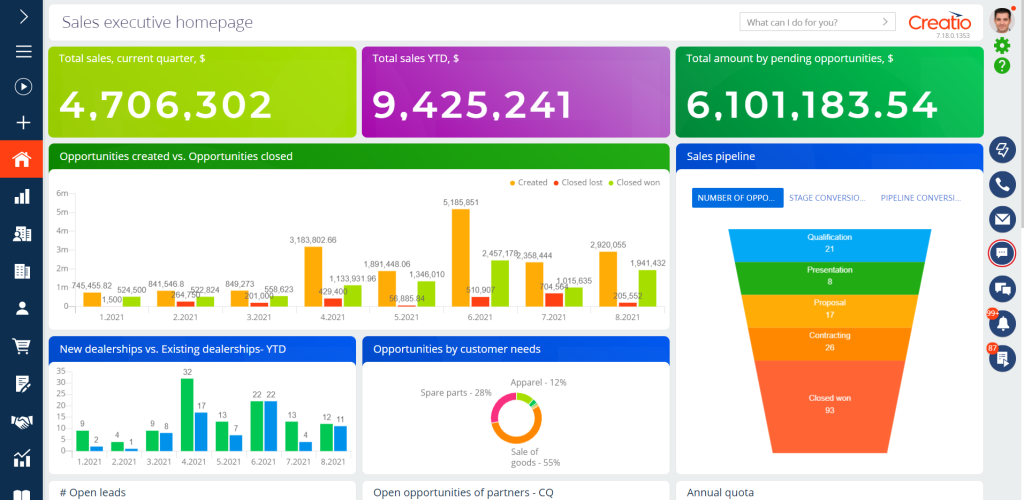Open the user profile avatar menu
This screenshot has width=1024, height=500.
tap(1001, 20)
